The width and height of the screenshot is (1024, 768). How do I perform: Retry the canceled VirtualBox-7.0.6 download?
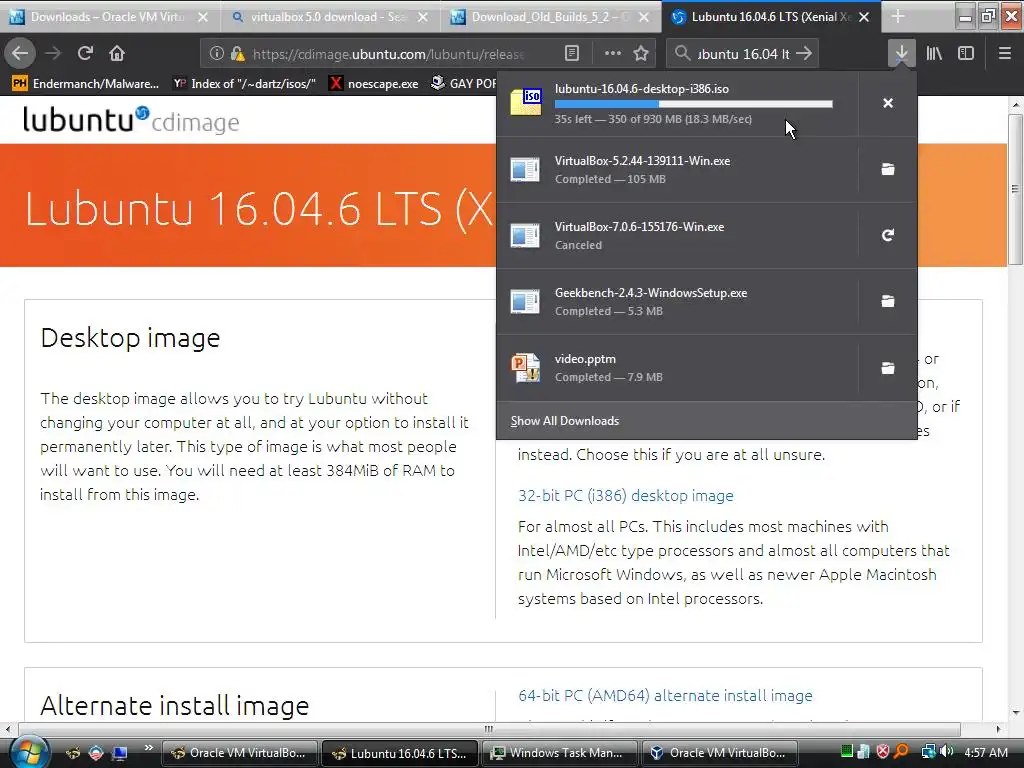[888, 235]
